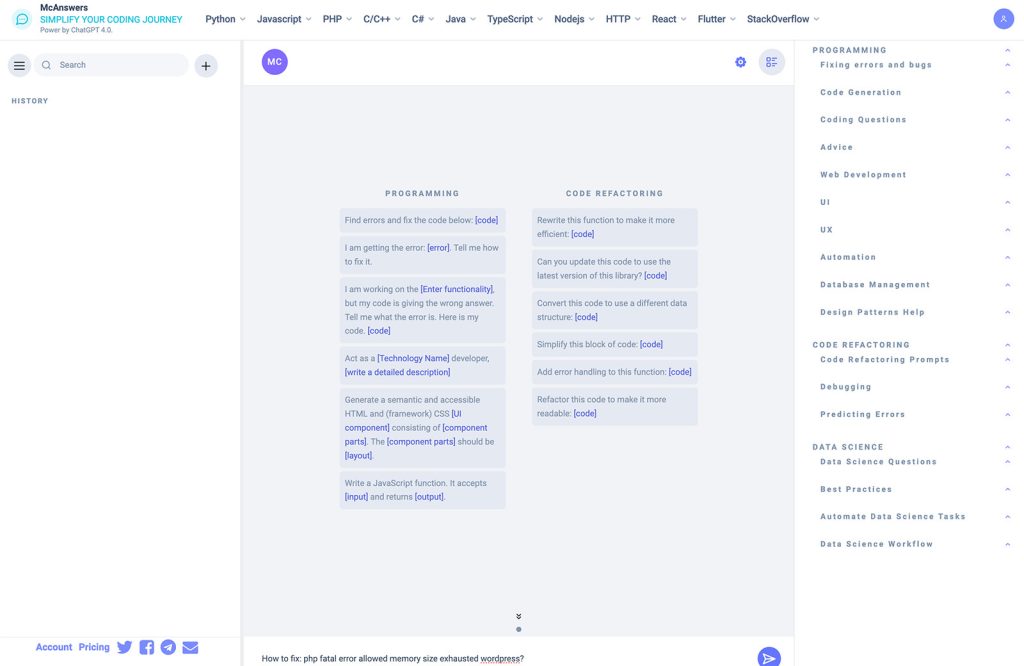Screen dimensions: 1024x666
Task: Select 'Act as a [Technology Name] developer' prompt
Action: 422,365
